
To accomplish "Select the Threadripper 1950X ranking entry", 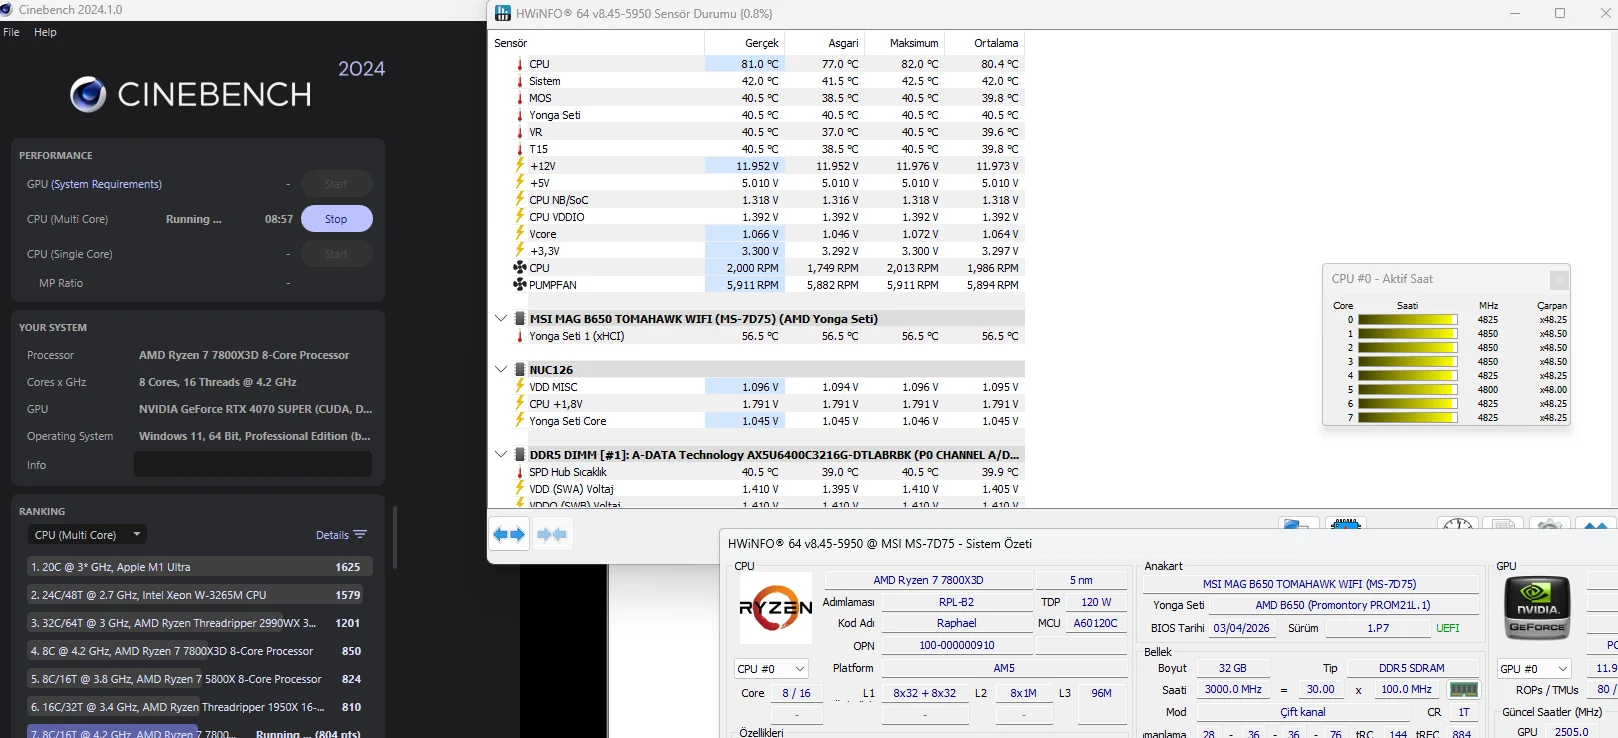I will coord(200,707).
